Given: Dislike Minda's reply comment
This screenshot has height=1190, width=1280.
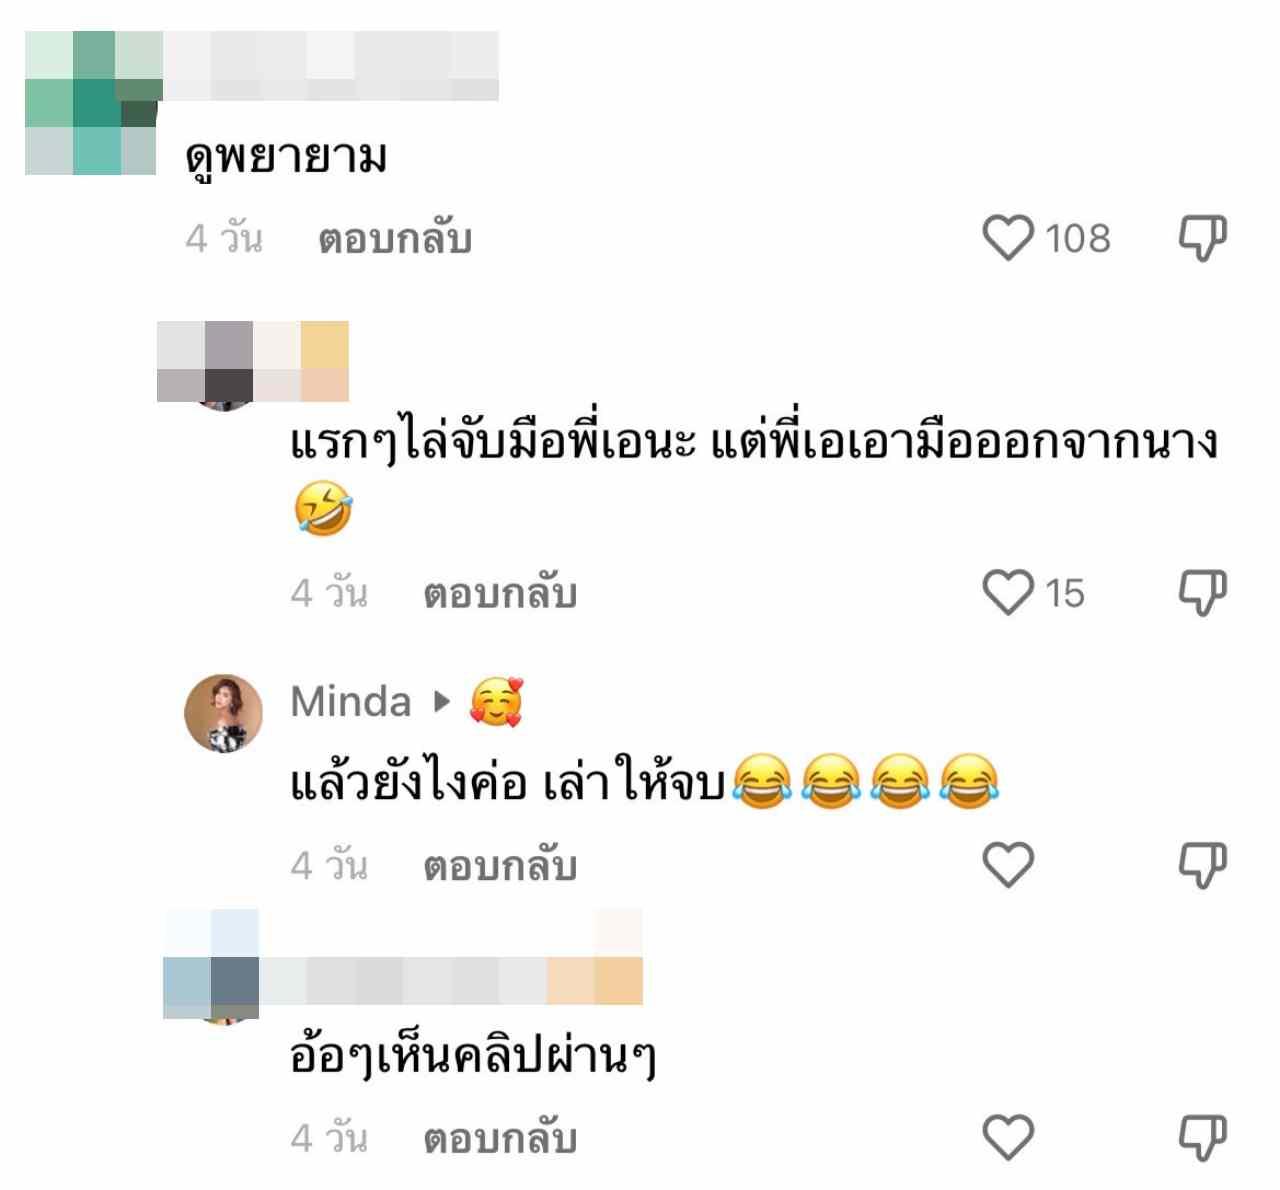Looking at the screenshot, I should click(1203, 865).
